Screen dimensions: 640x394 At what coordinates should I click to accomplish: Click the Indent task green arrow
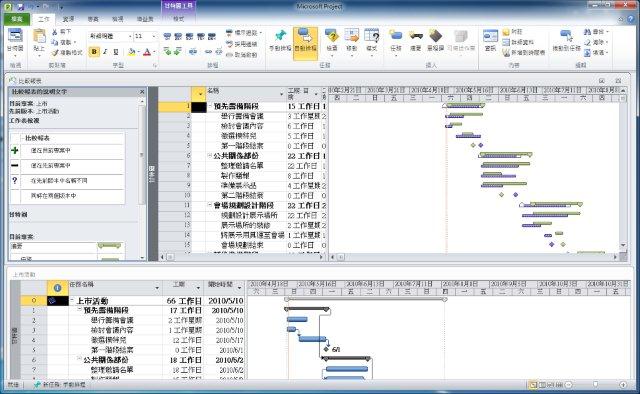178,51
